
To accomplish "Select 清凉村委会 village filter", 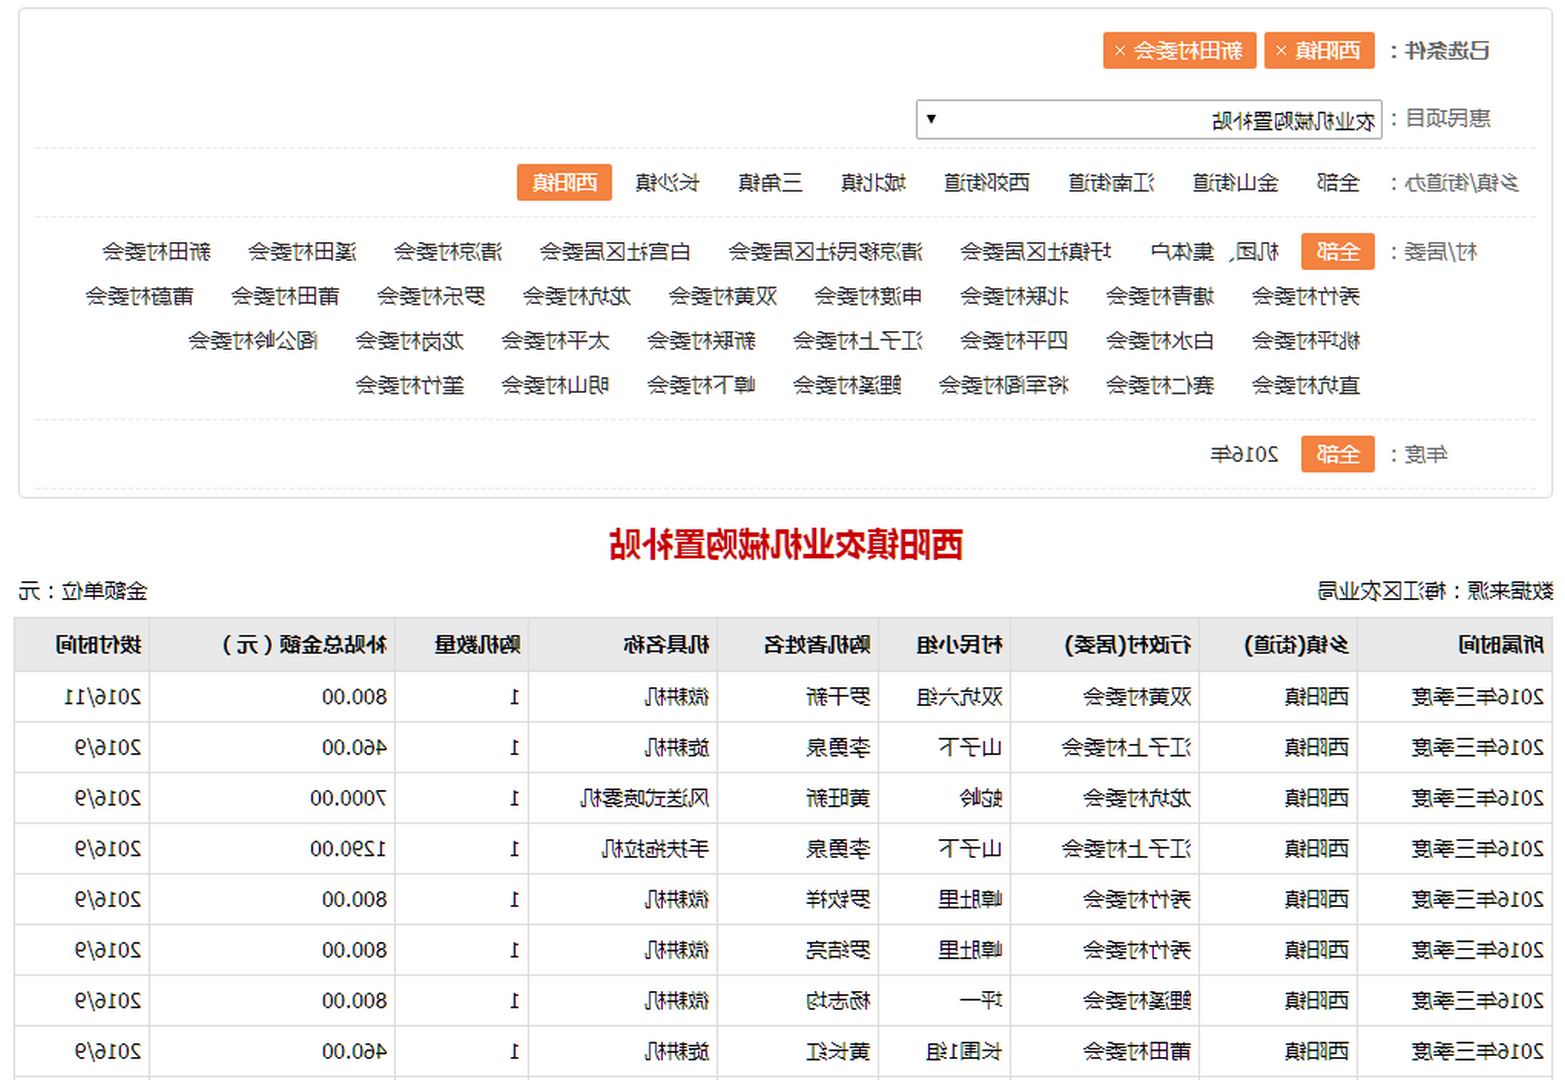I will point(448,252).
